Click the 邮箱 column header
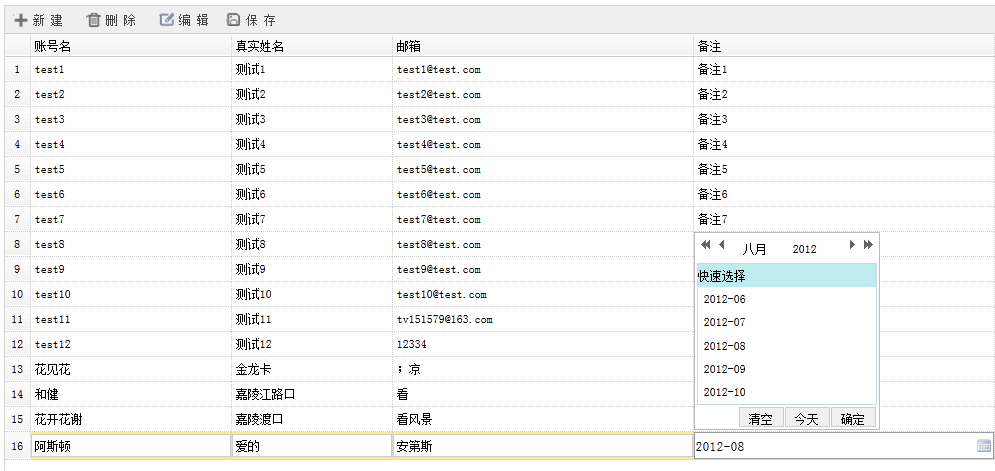This screenshot has width=995, height=471. tap(543, 46)
